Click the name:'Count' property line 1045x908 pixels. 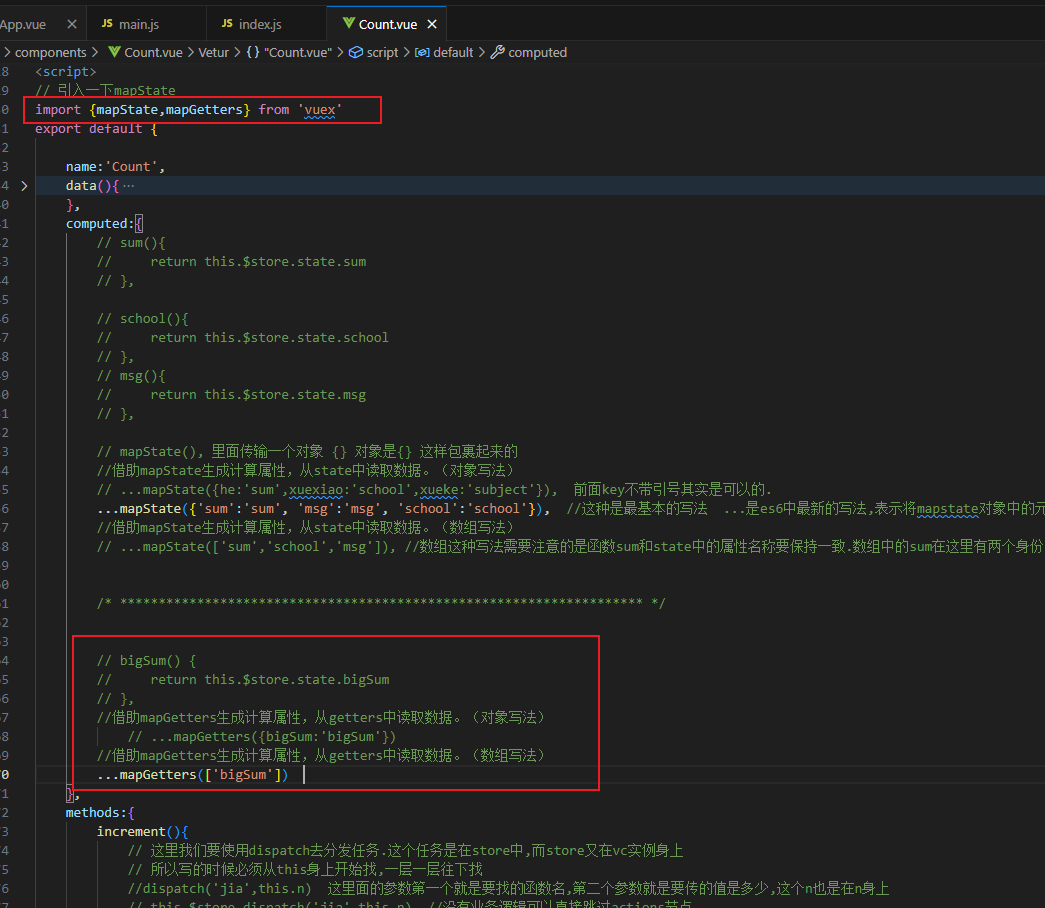(x=115, y=167)
